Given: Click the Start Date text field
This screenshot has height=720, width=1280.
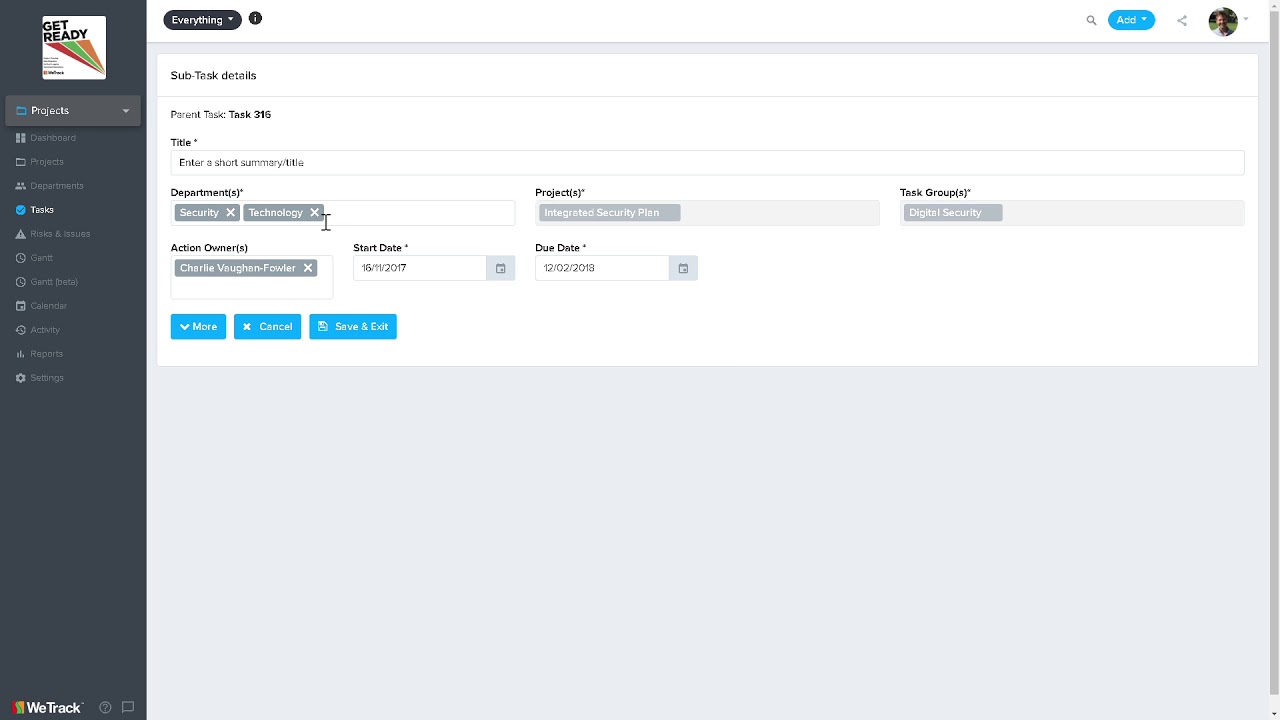Looking at the screenshot, I should pos(420,268).
